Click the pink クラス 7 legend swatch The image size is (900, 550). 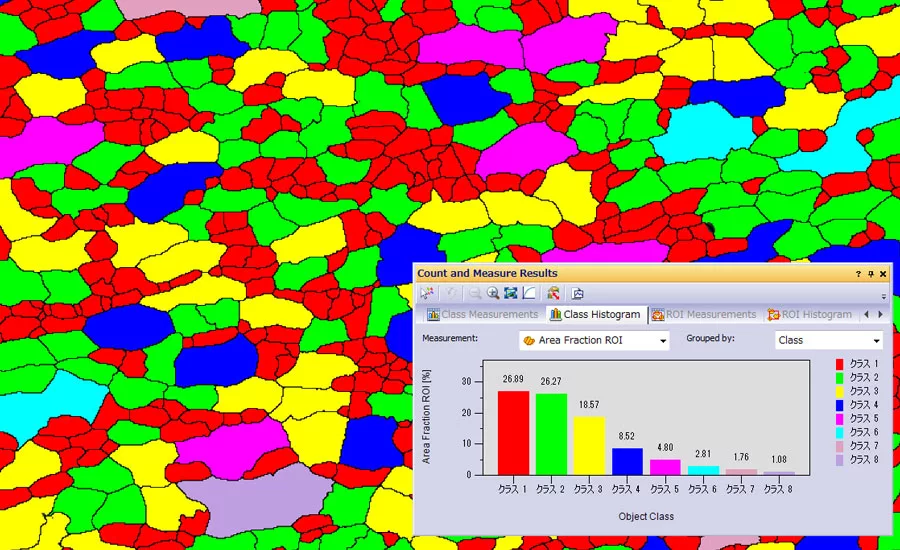click(839, 446)
